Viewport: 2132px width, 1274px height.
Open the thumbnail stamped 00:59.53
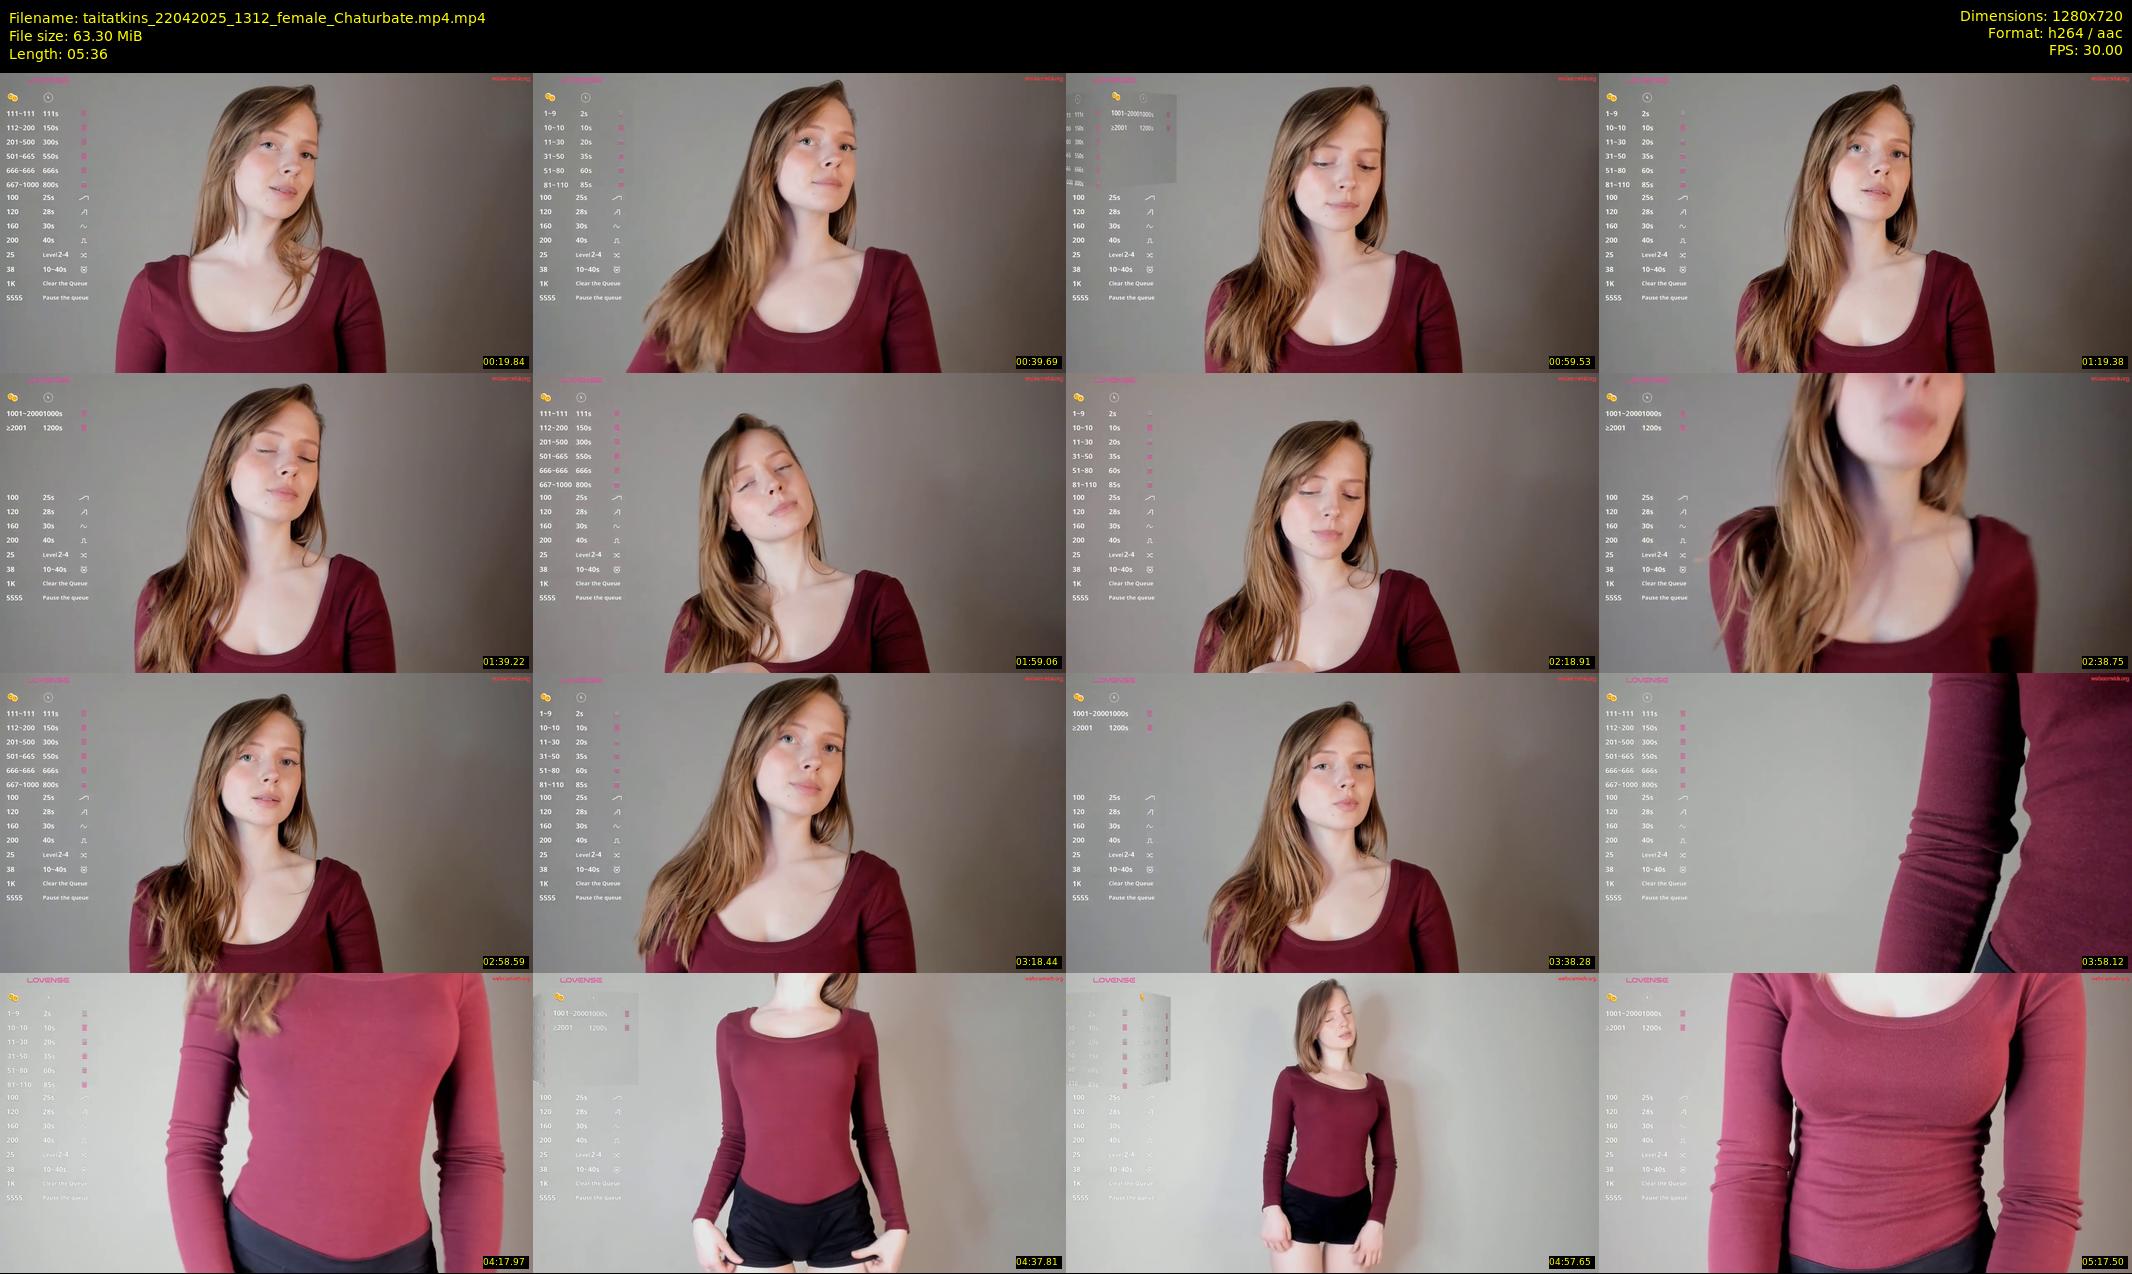[x=1332, y=222]
